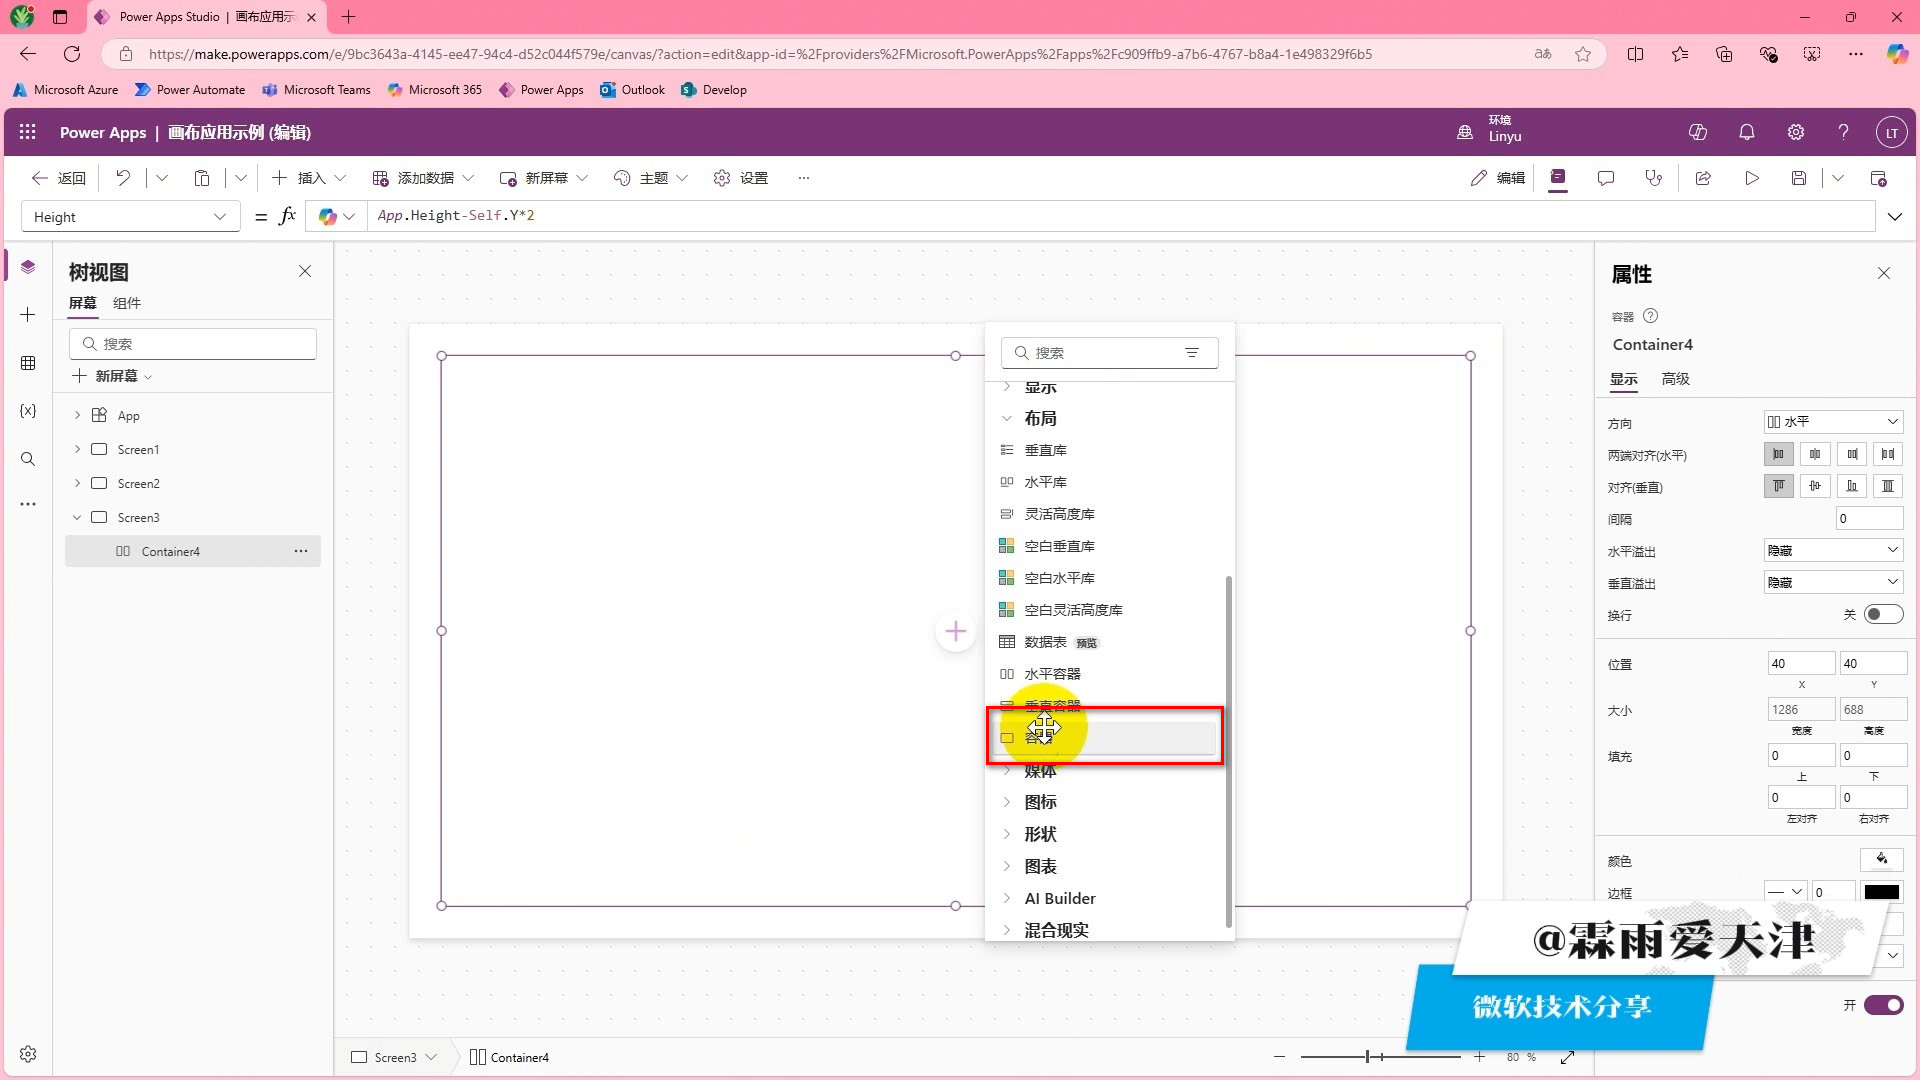Open the Share app icon
1920x1080 pixels.
1703,178
